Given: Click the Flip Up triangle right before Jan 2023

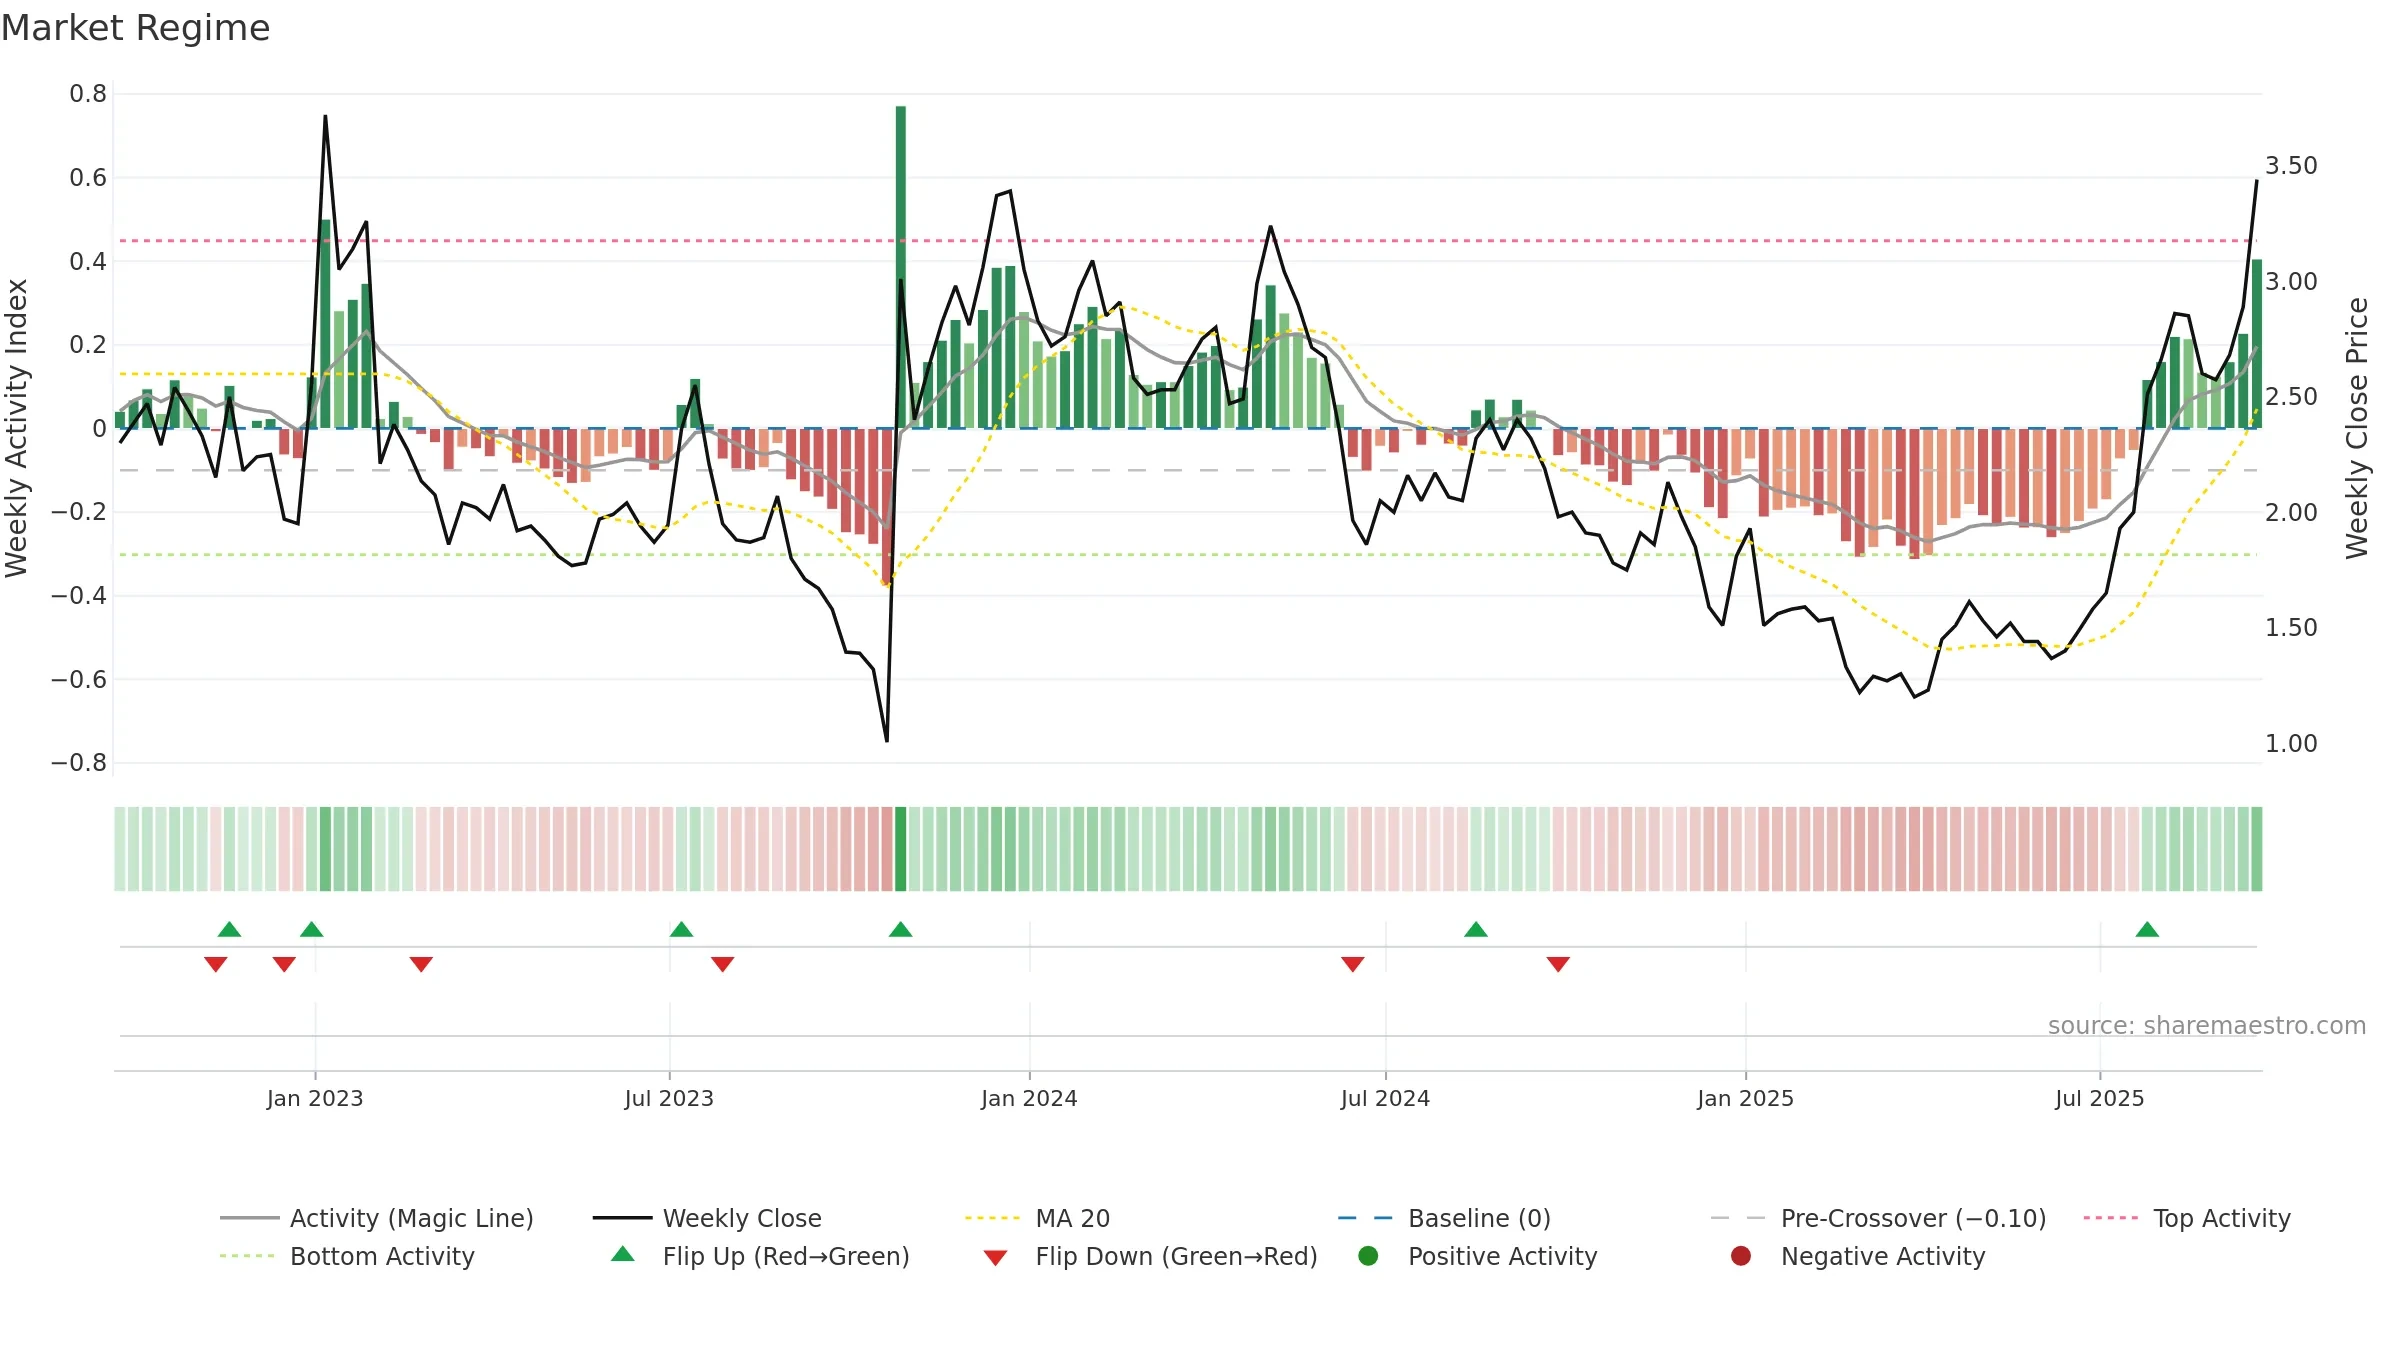Looking at the screenshot, I should (x=311, y=929).
